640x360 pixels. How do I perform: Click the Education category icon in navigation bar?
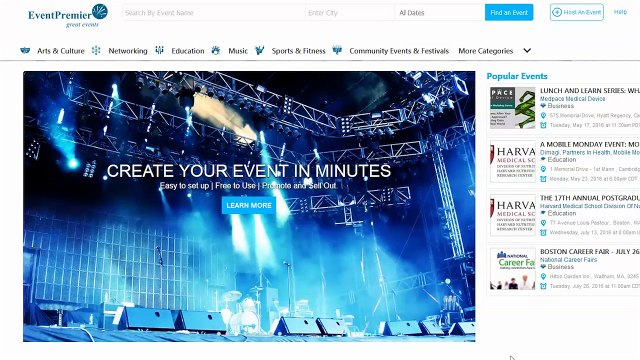tap(159, 50)
